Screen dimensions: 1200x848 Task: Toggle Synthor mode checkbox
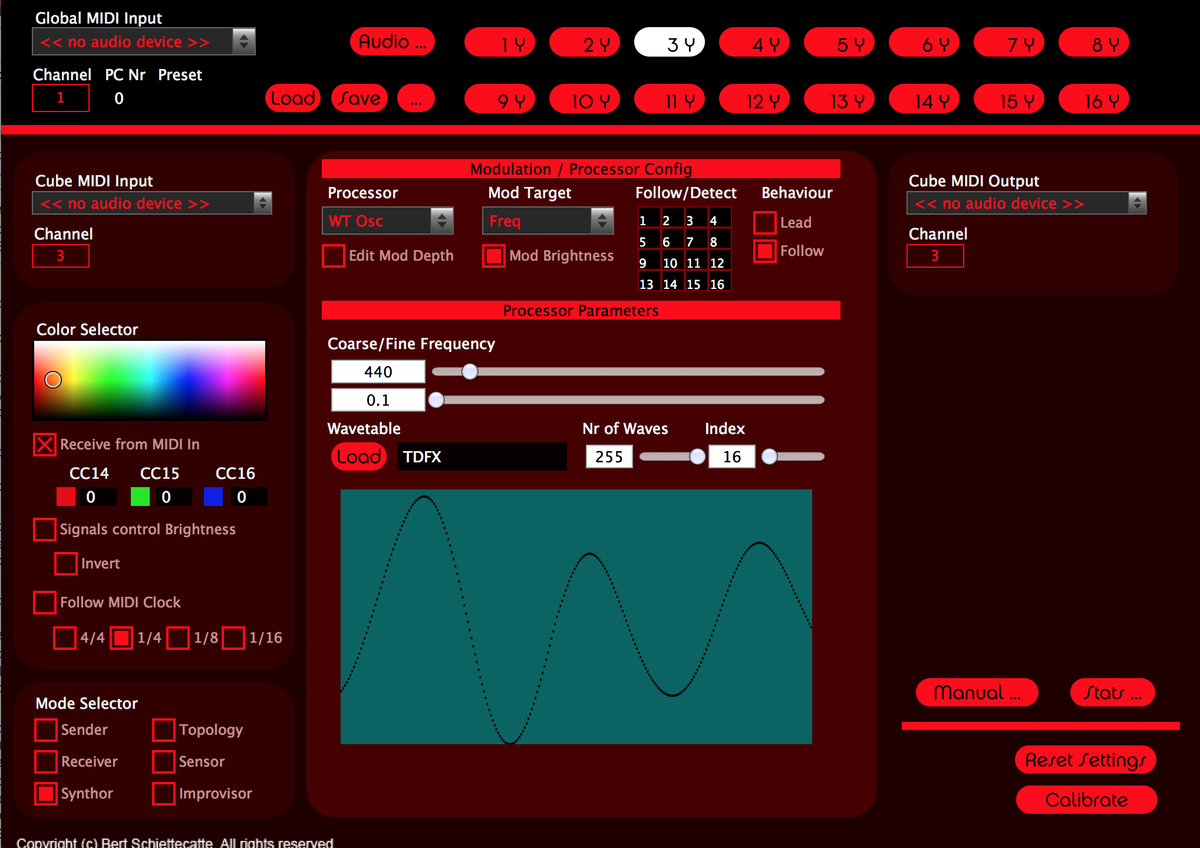click(x=46, y=793)
